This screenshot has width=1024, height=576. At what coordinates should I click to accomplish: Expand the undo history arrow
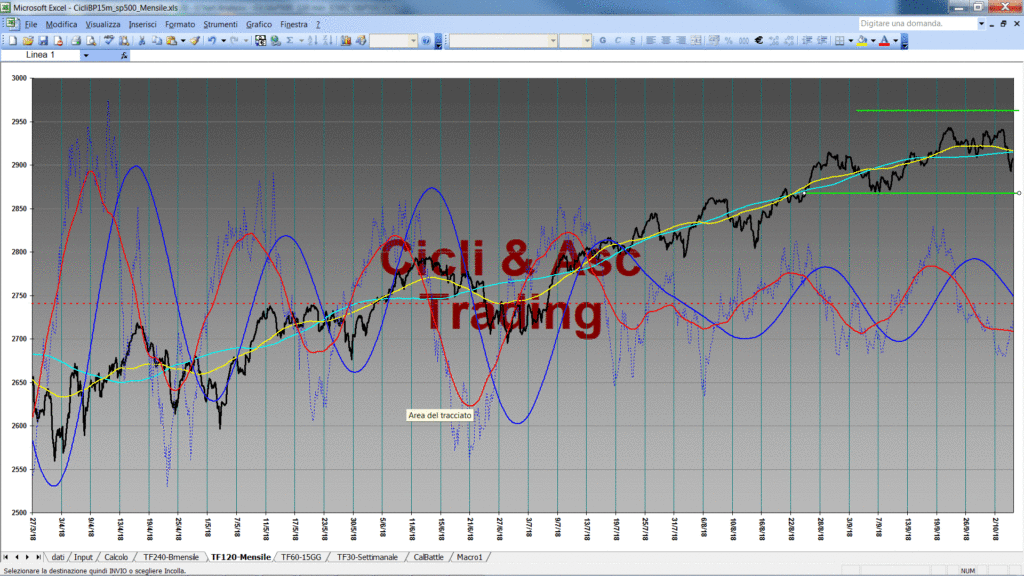click(x=223, y=40)
